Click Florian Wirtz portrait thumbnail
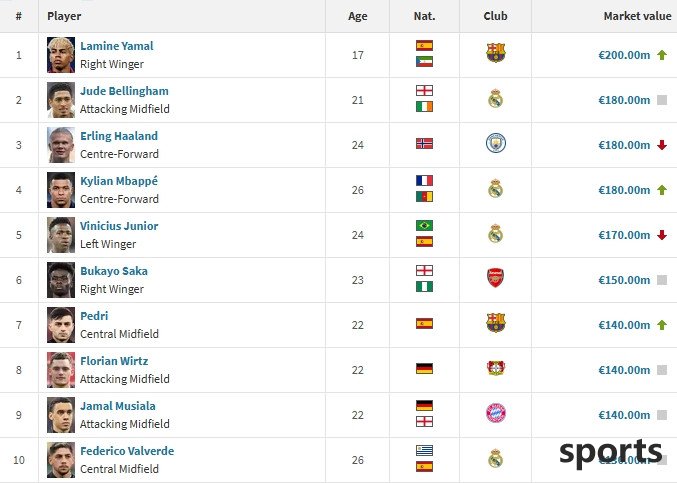Image resolution: width=677 pixels, height=483 pixels. click(x=61, y=370)
